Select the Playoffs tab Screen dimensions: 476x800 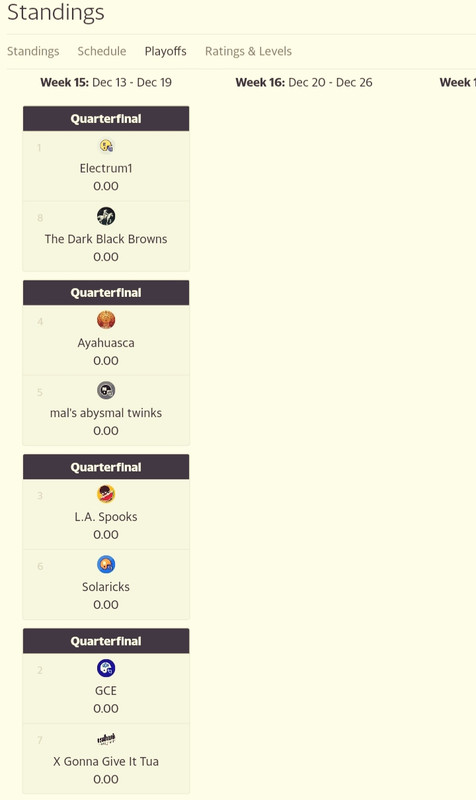pyautogui.click(x=165, y=51)
